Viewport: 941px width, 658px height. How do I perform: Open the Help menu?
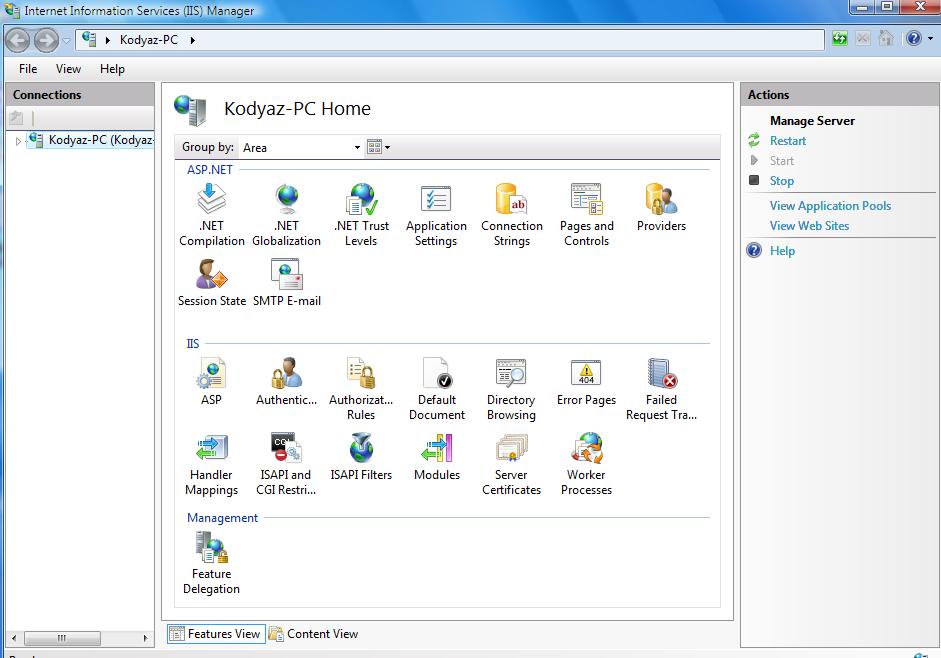[112, 69]
